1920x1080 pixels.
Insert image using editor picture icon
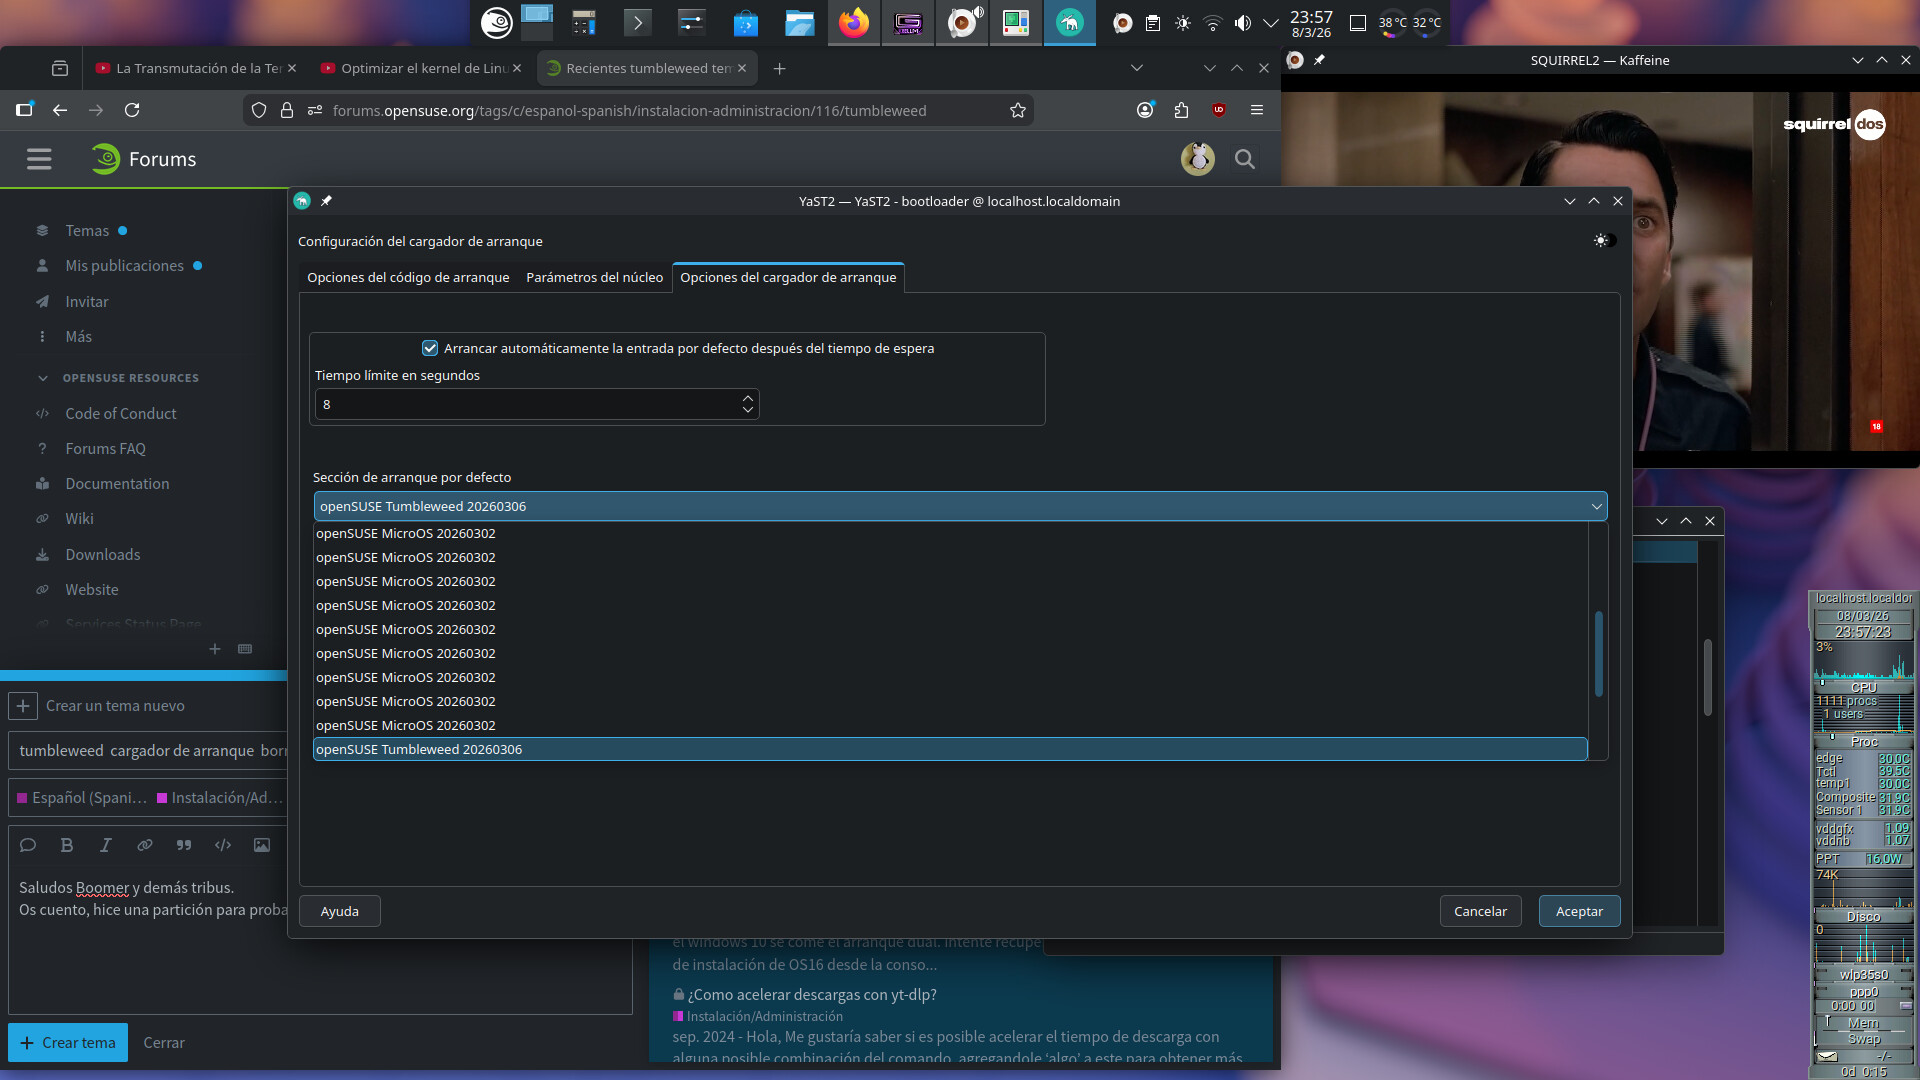(x=261, y=845)
